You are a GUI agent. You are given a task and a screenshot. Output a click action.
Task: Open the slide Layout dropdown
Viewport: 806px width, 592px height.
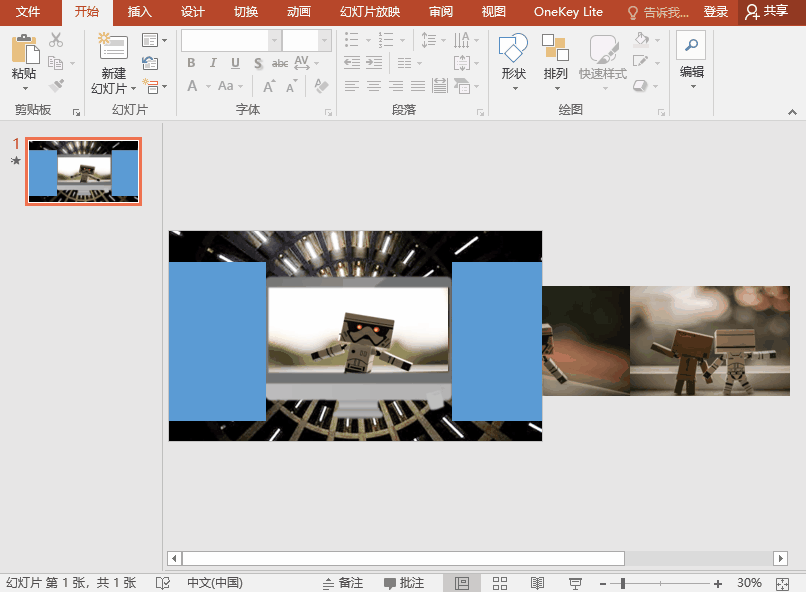click(x=154, y=41)
